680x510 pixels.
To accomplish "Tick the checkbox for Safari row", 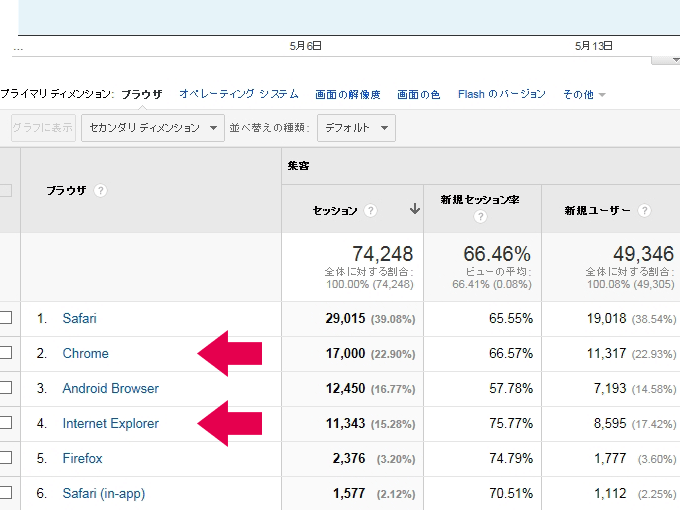I will point(5,317).
